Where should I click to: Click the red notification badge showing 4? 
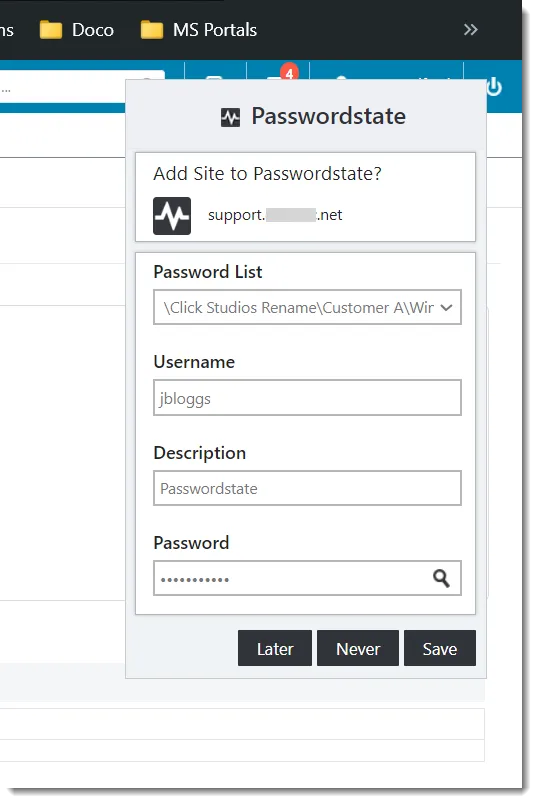[x=289, y=73]
